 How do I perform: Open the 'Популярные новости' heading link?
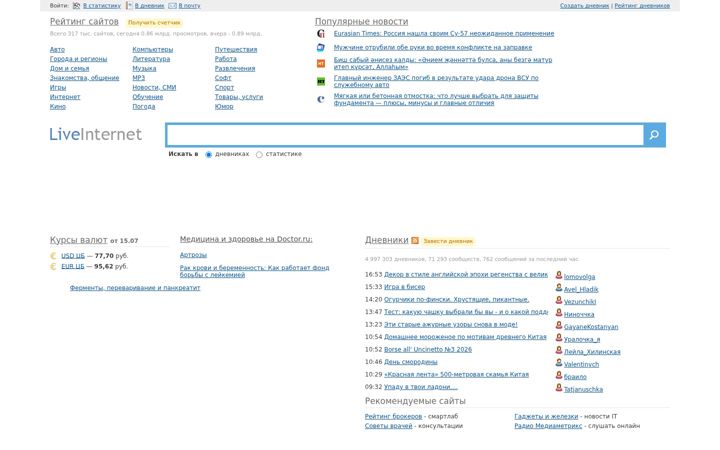[x=361, y=22]
